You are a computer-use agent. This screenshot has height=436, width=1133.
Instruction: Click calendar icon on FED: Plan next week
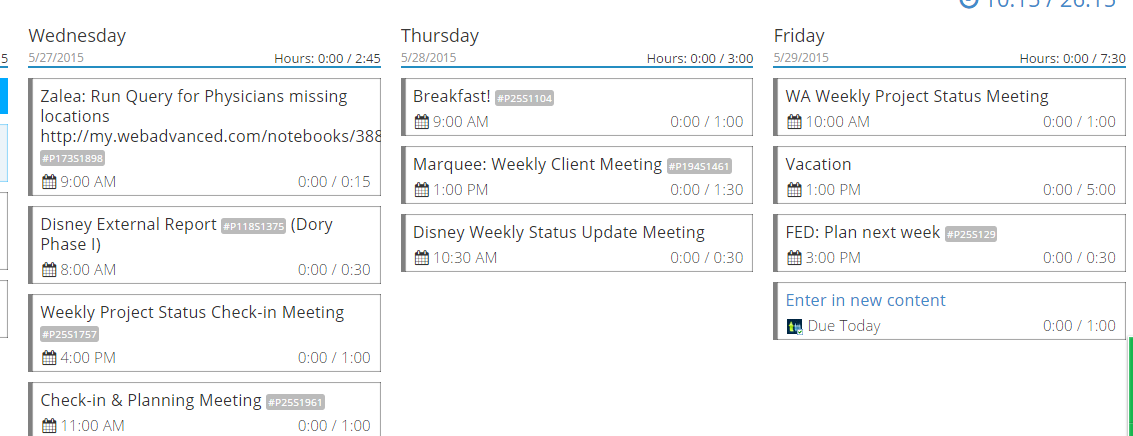point(794,258)
